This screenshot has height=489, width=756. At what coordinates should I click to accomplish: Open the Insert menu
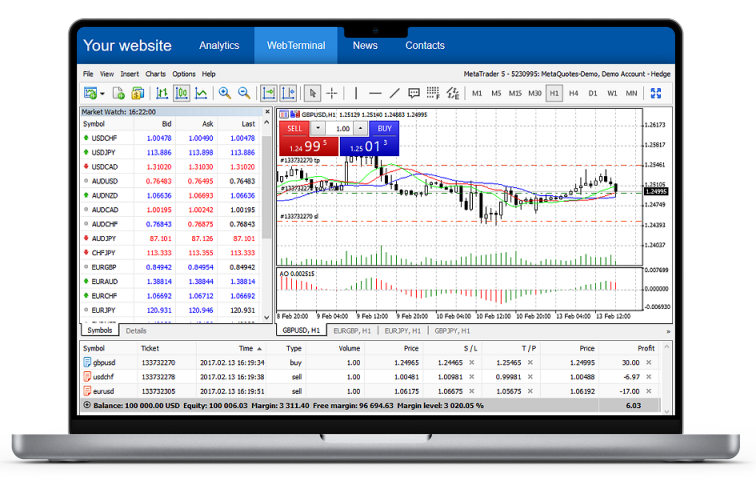[130, 74]
